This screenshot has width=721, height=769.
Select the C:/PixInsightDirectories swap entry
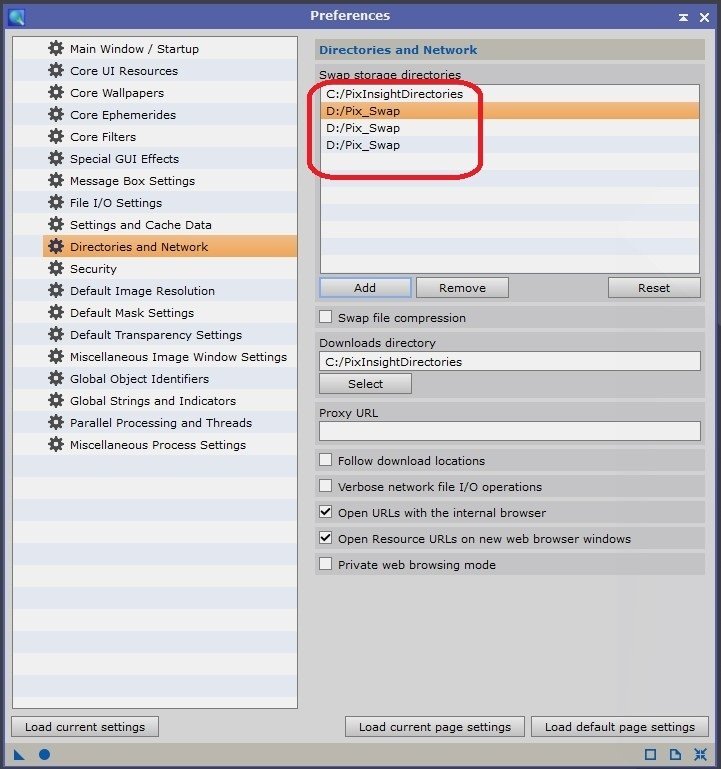(510, 94)
